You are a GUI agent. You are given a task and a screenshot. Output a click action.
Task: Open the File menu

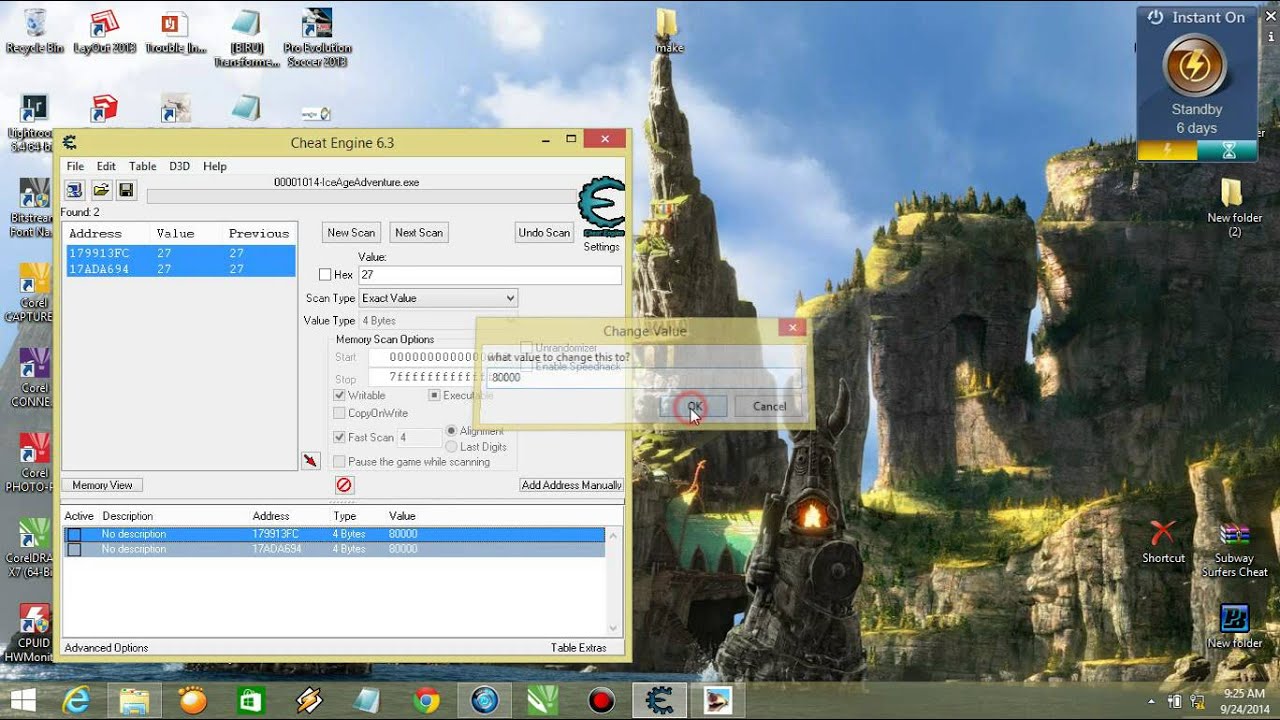pos(75,166)
